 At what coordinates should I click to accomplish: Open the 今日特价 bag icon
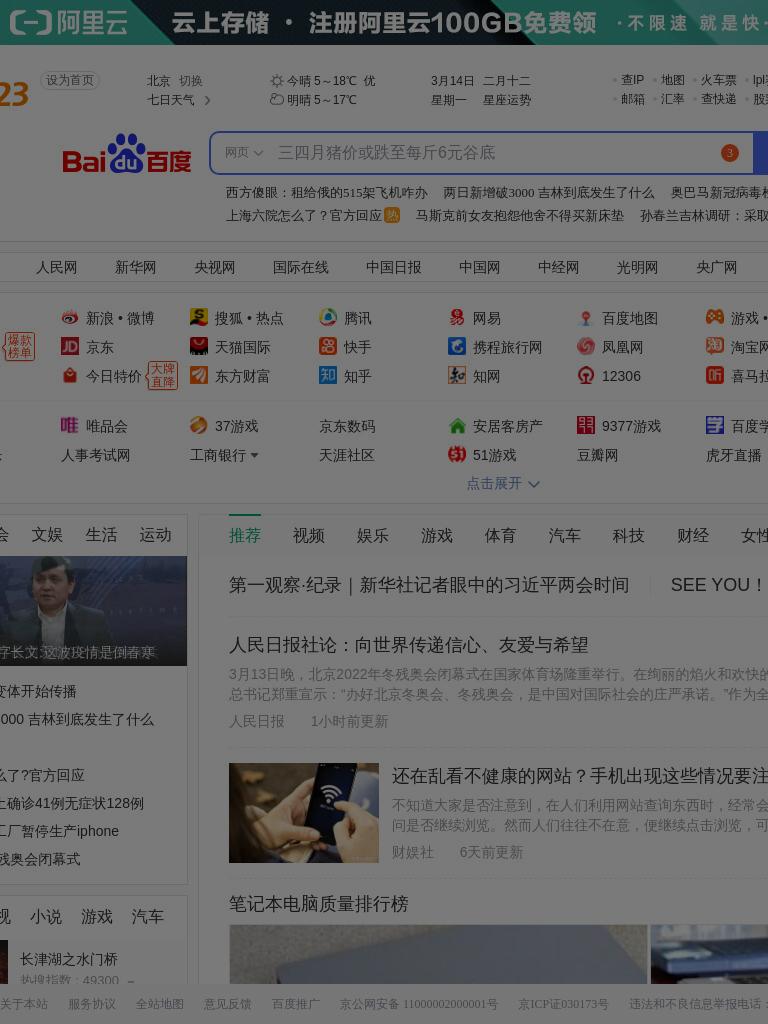pos(70,376)
